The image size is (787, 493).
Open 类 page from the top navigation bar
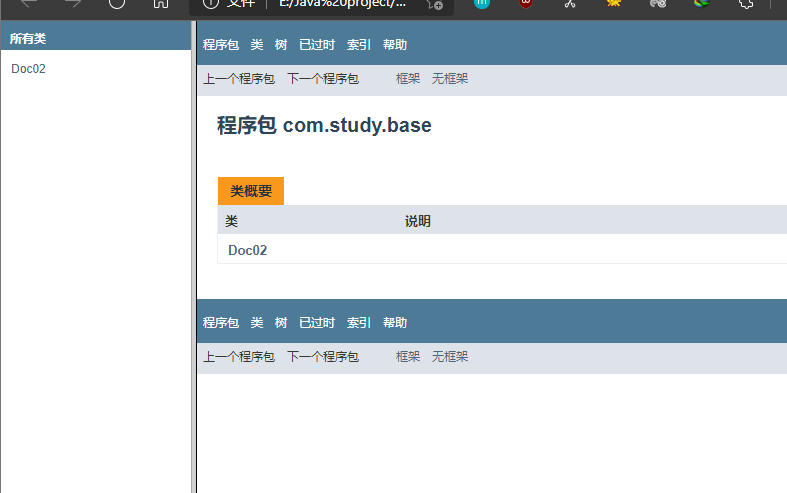[x=257, y=45]
